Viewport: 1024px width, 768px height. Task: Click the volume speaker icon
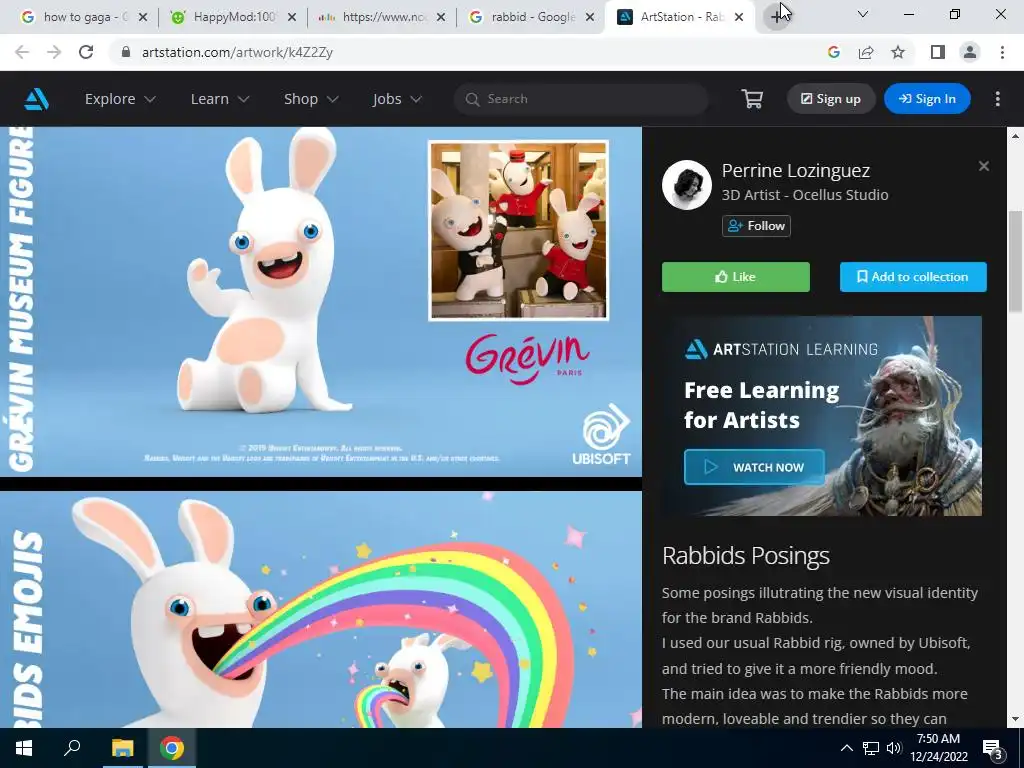[x=894, y=748]
